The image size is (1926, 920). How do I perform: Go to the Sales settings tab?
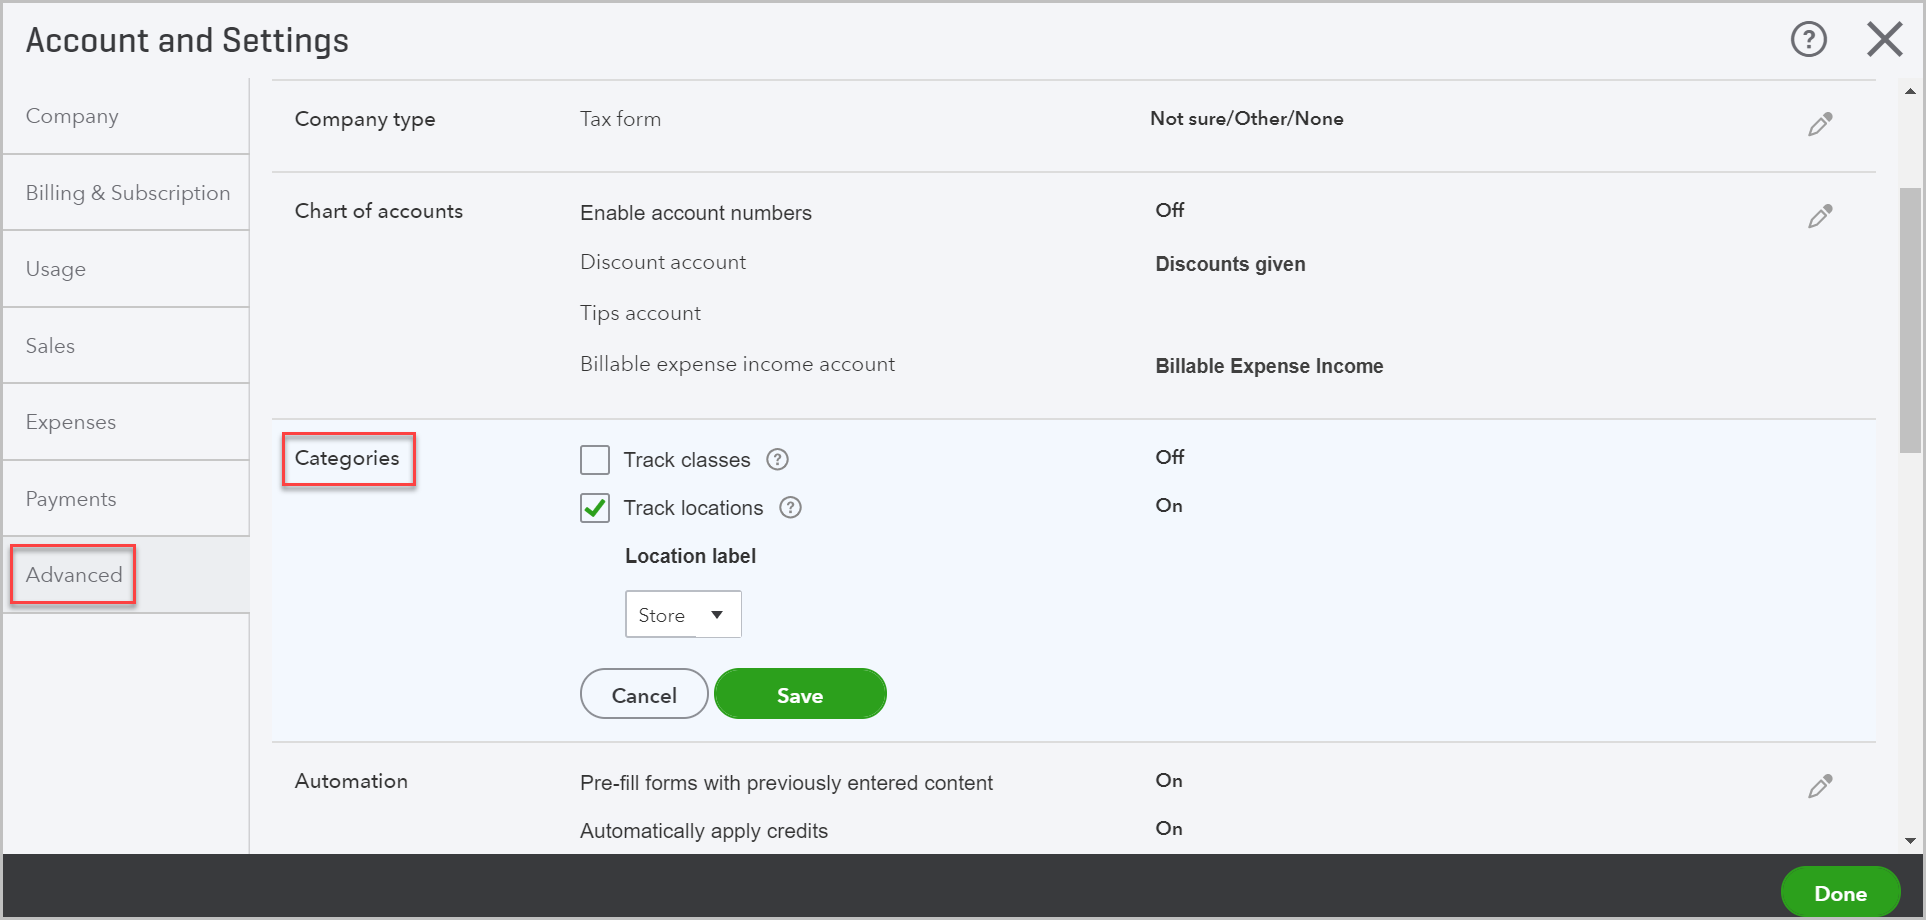click(126, 346)
